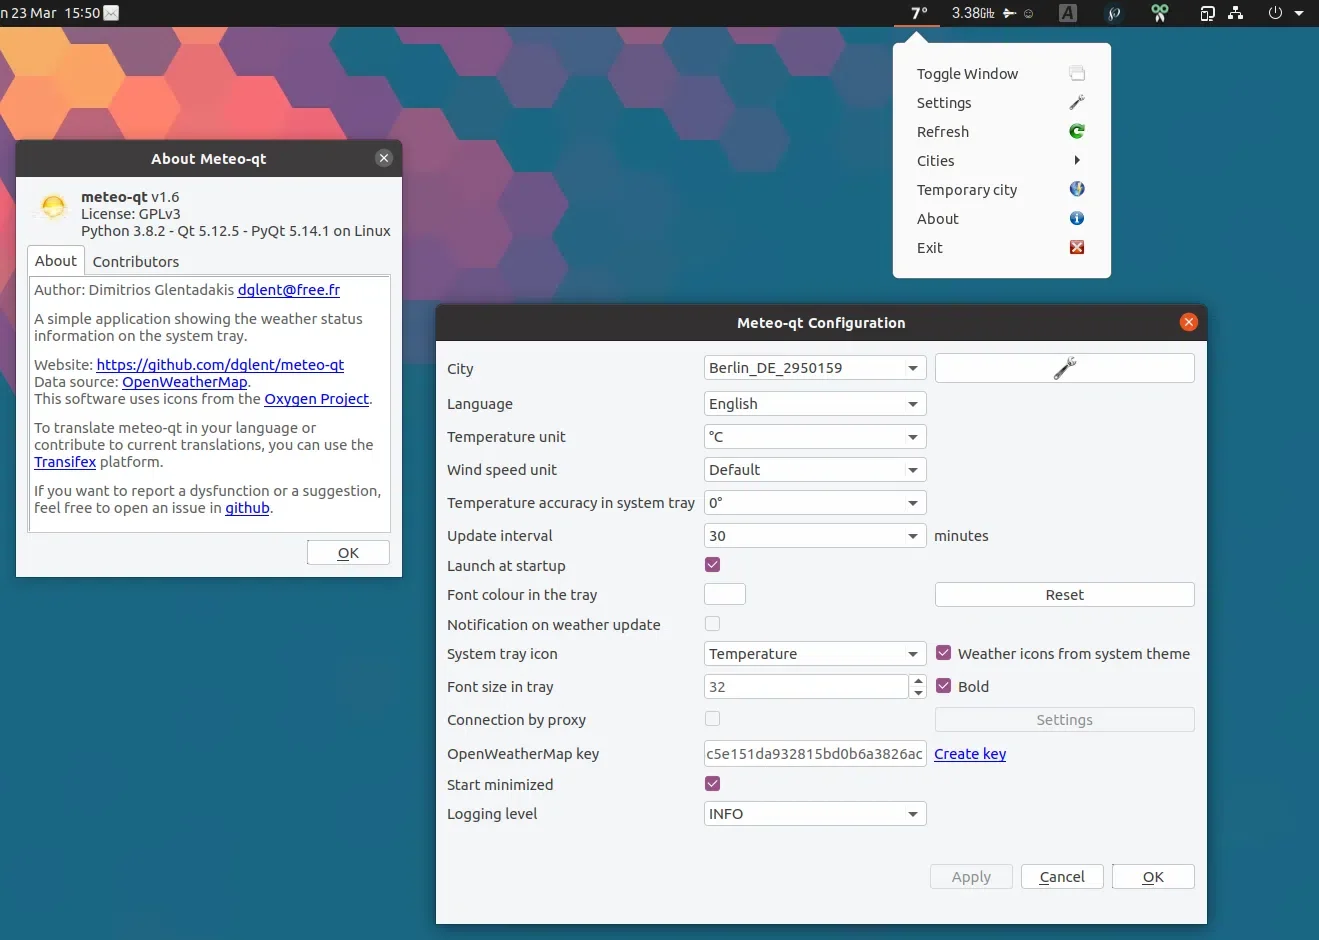The width and height of the screenshot is (1319, 940).
Task: Click the screen devices tray icon
Action: (x=1207, y=13)
